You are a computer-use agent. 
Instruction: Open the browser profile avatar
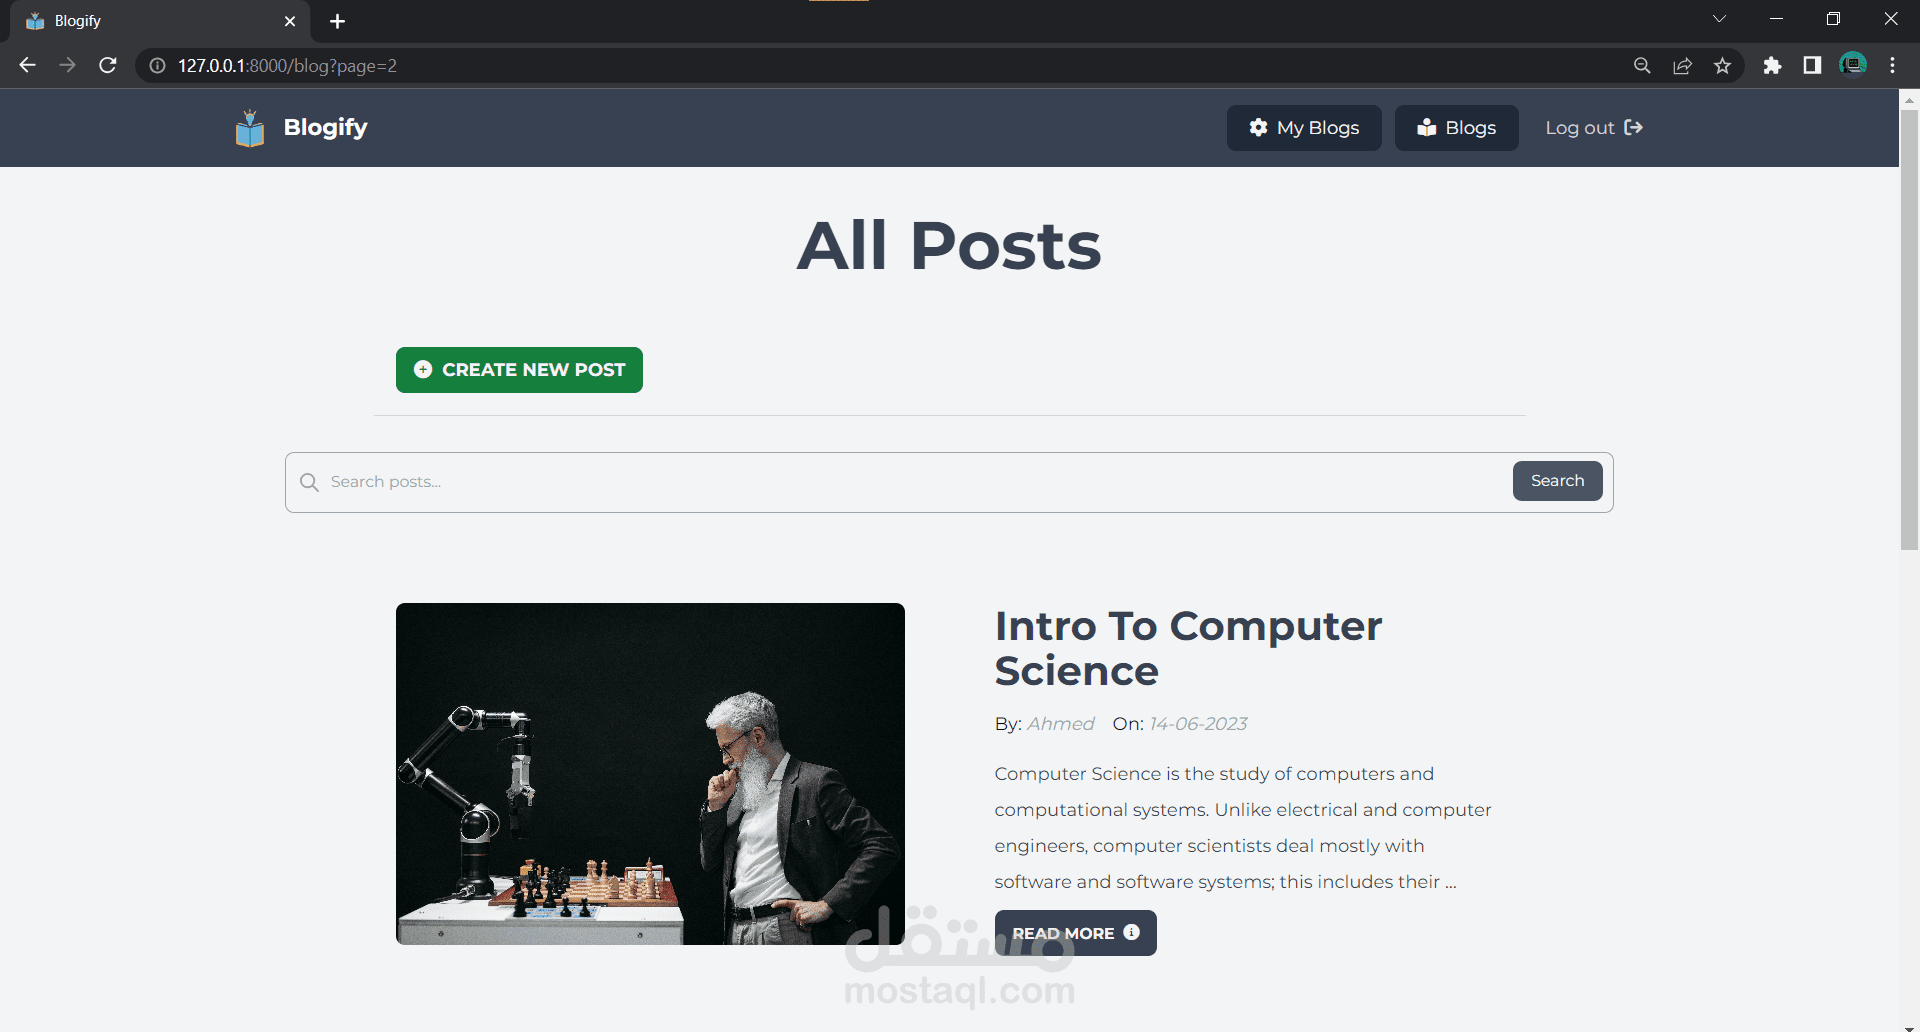(1853, 65)
